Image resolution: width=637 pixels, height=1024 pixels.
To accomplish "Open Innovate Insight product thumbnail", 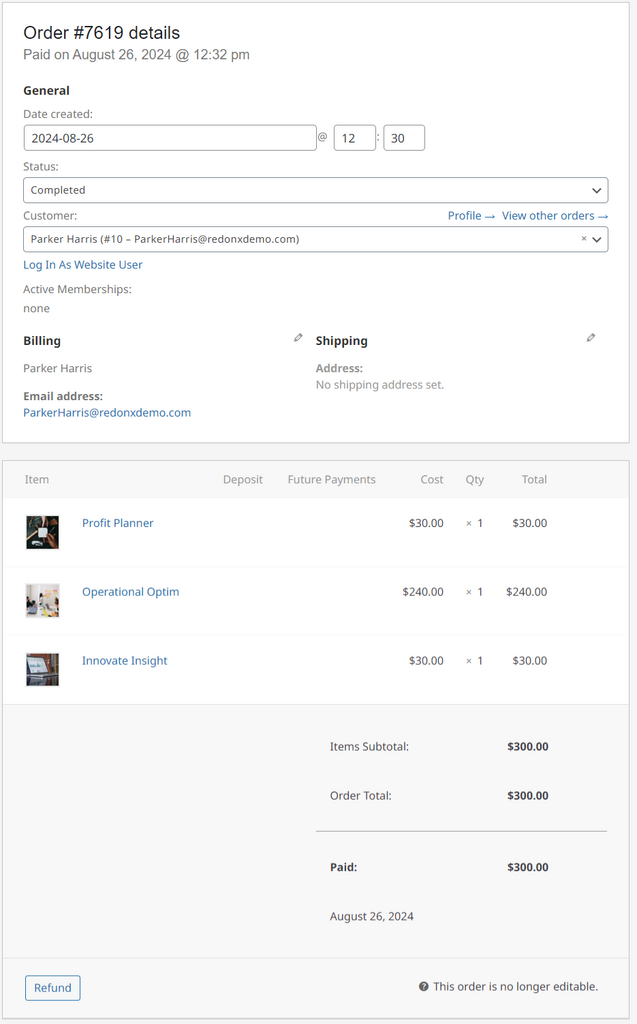I will pyautogui.click(x=42, y=669).
